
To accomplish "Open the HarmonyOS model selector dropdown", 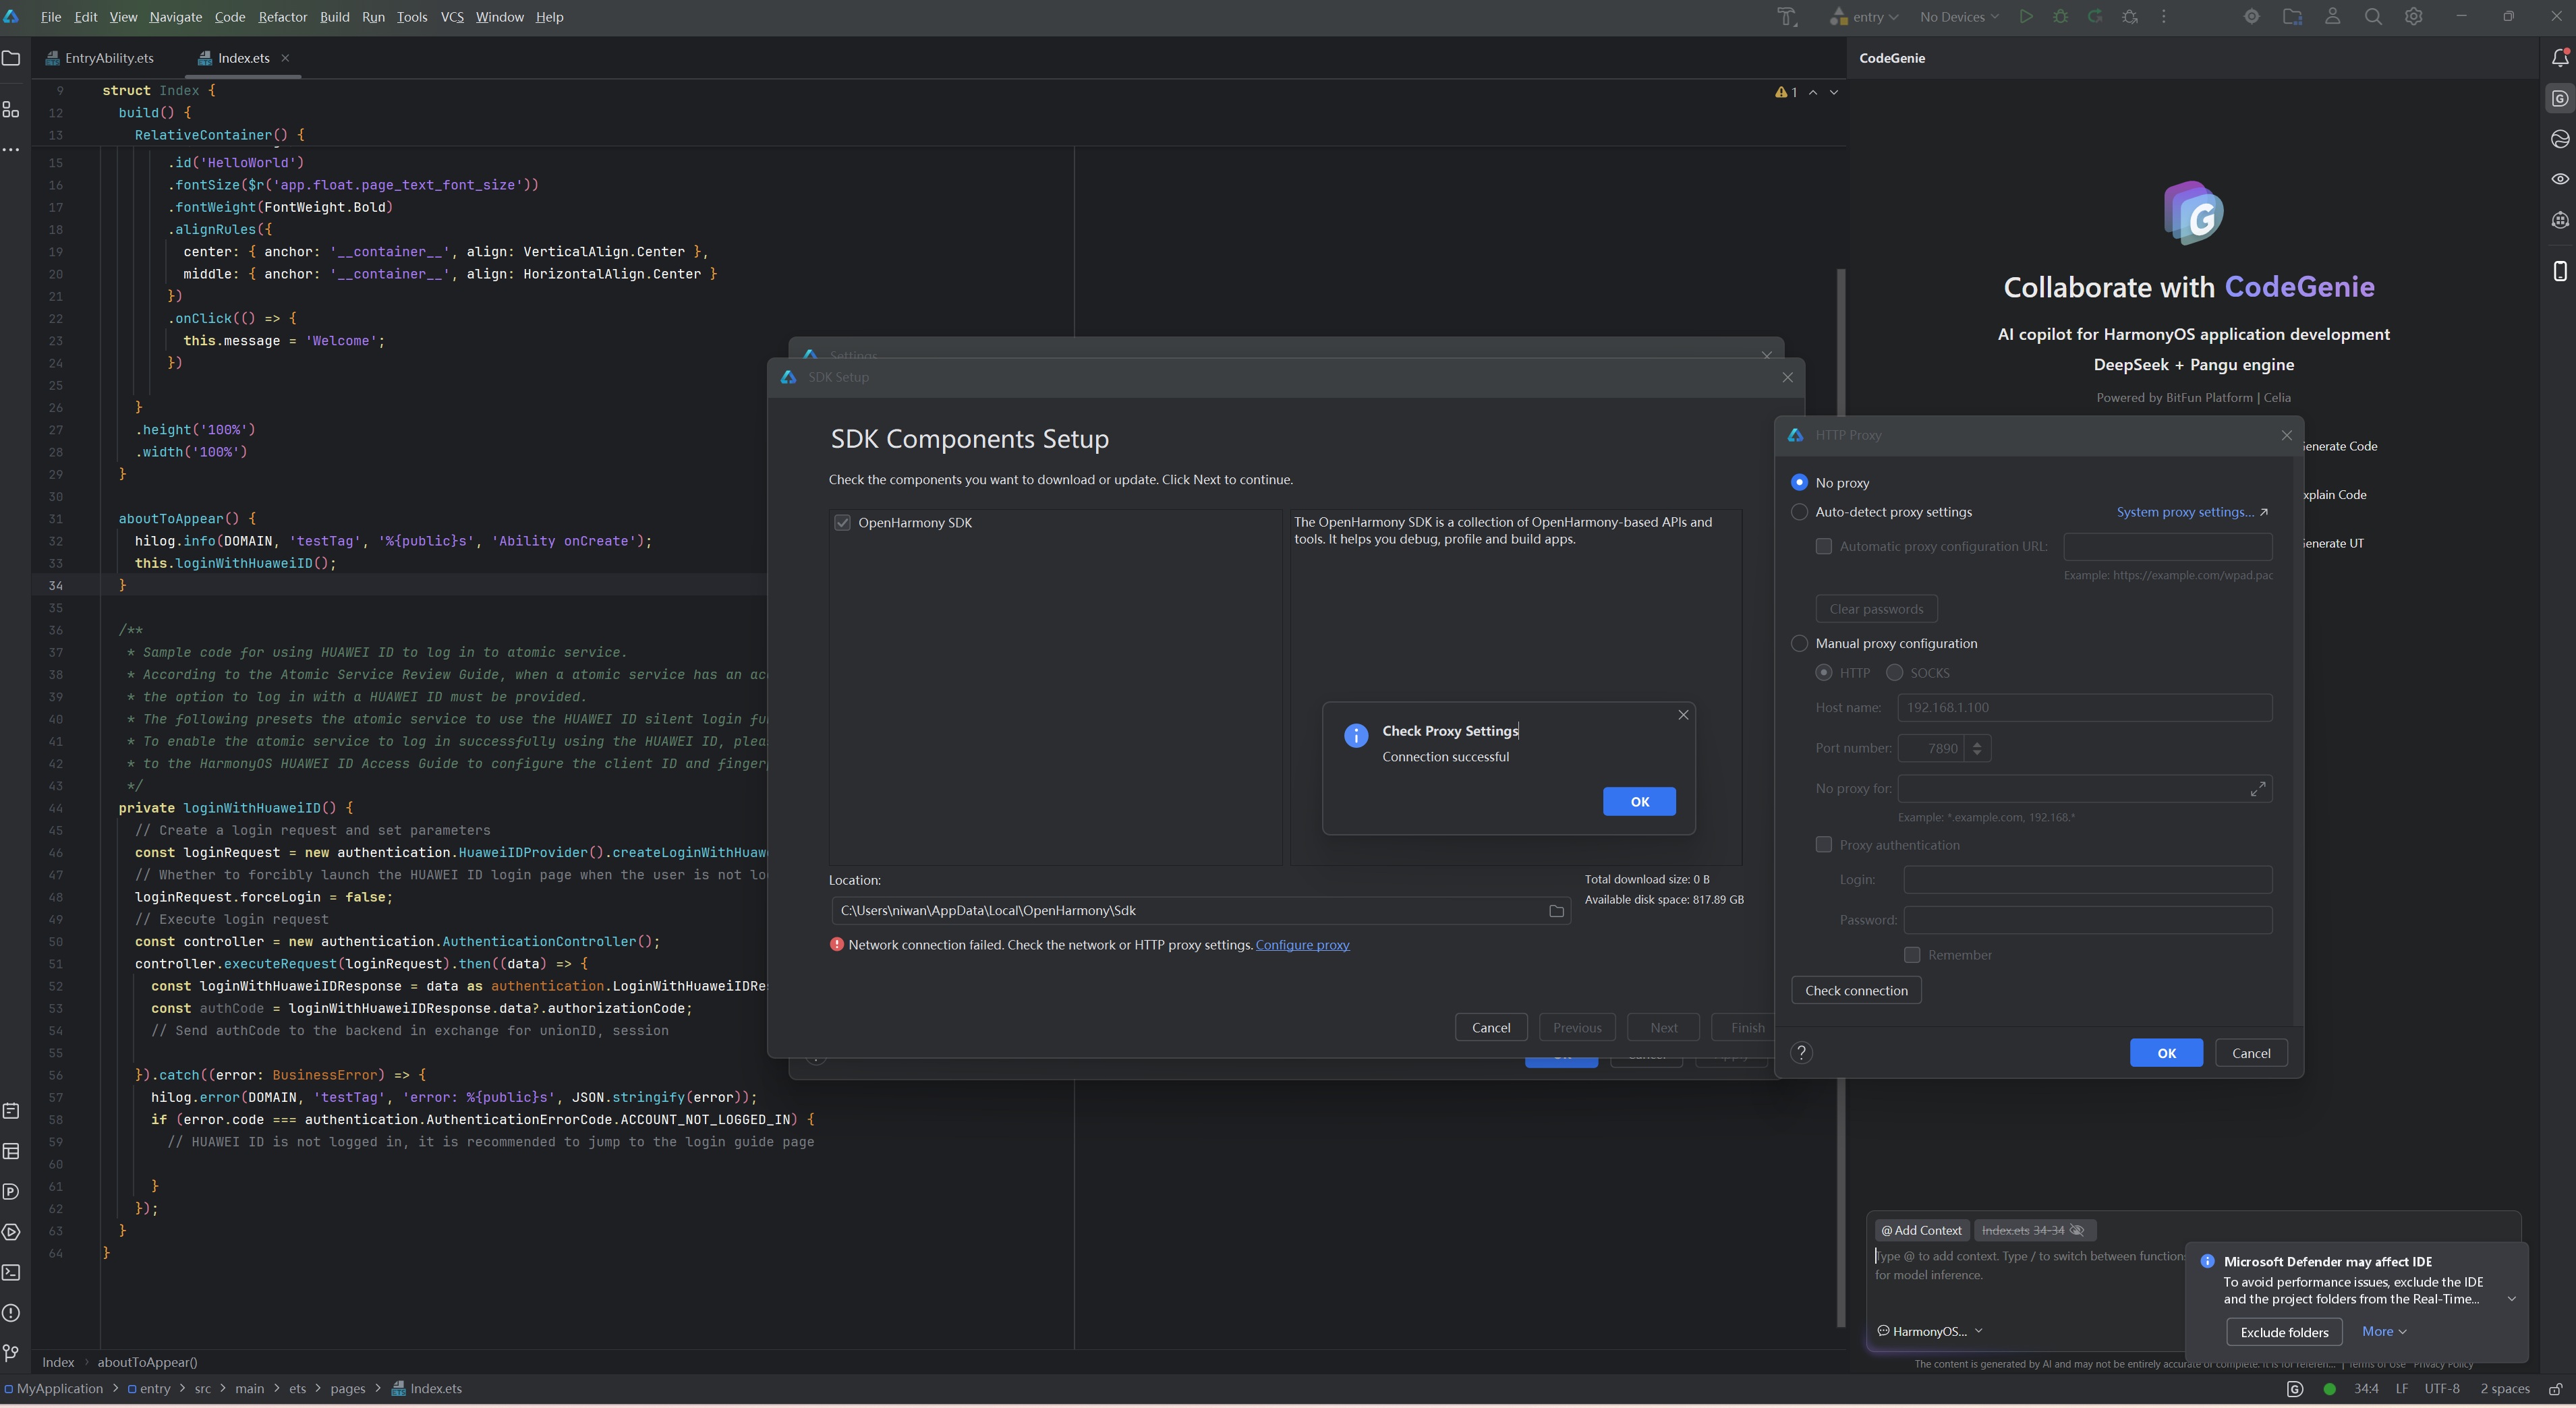I will pos(1930,1331).
